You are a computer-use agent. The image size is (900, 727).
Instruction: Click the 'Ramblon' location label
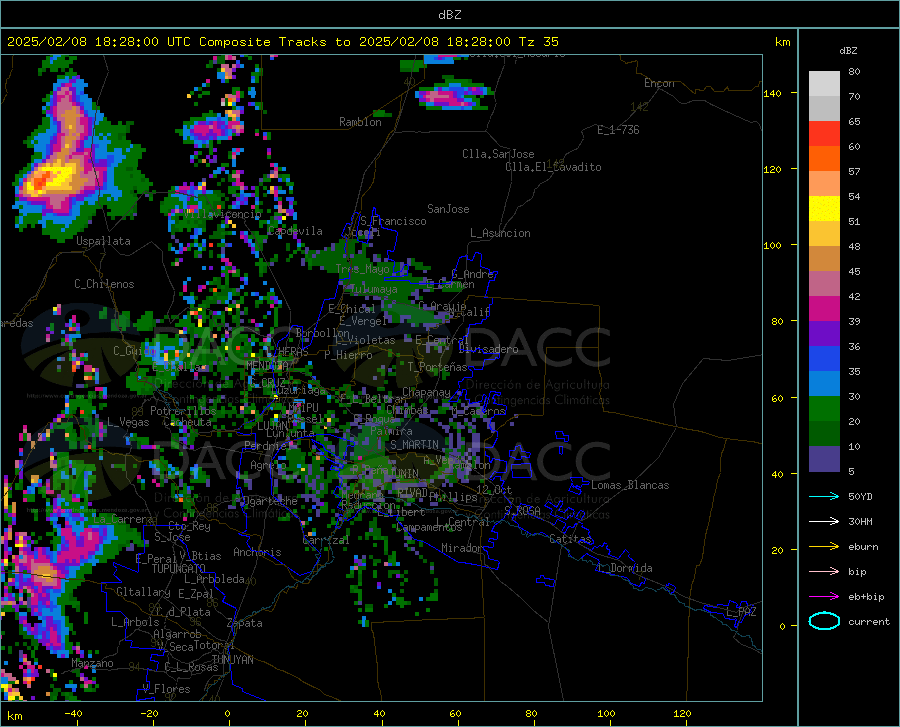(x=360, y=122)
